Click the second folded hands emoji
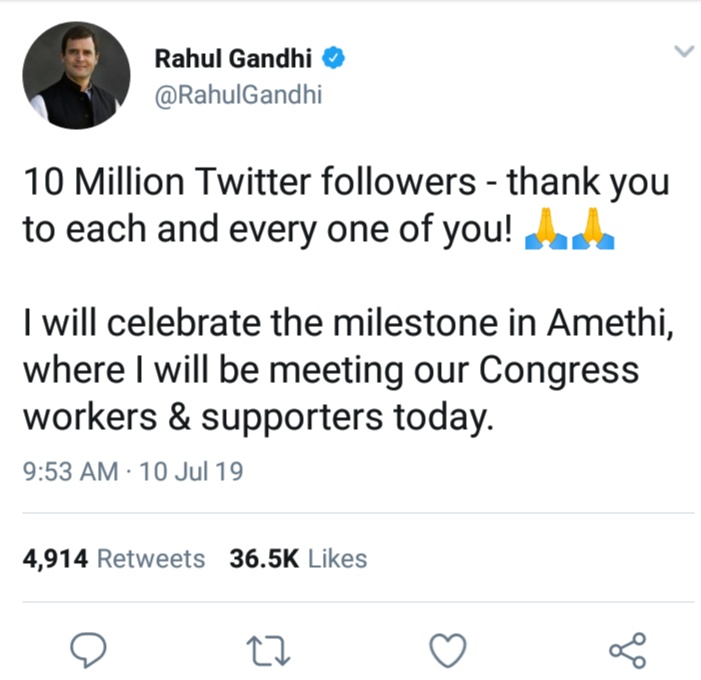 click(x=594, y=231)
